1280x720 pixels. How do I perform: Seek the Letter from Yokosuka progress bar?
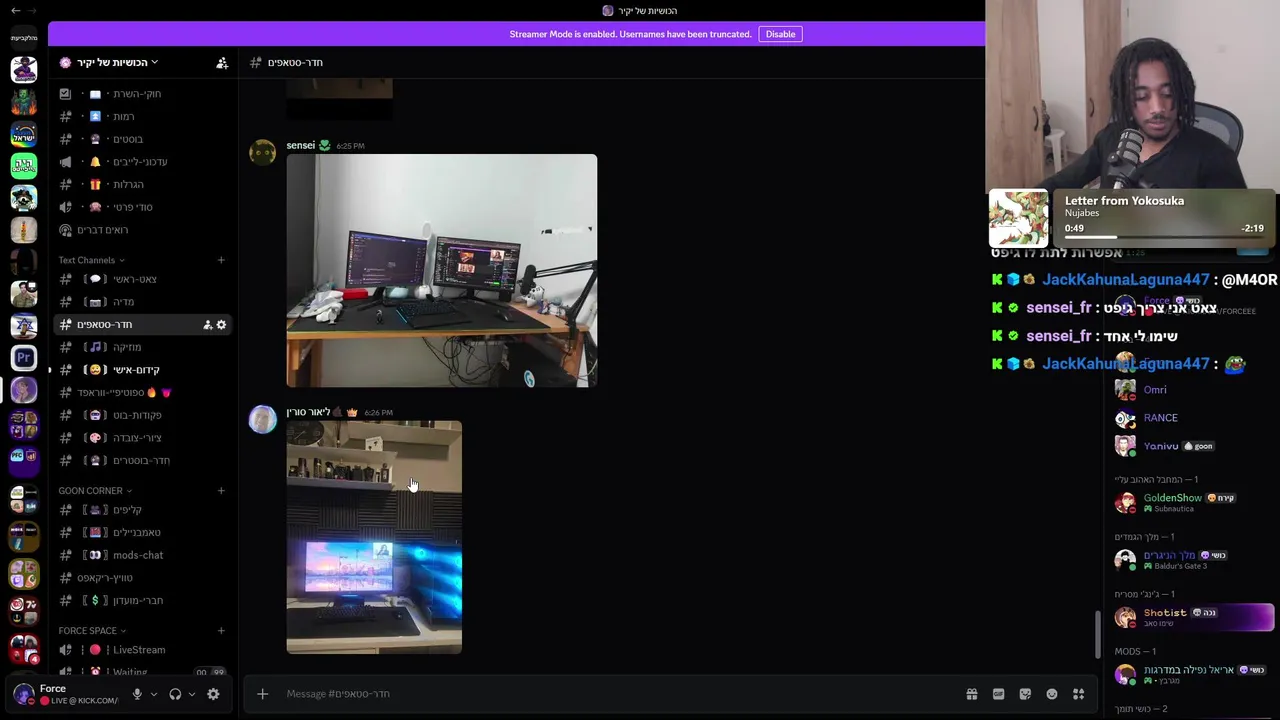point(1163,237)
